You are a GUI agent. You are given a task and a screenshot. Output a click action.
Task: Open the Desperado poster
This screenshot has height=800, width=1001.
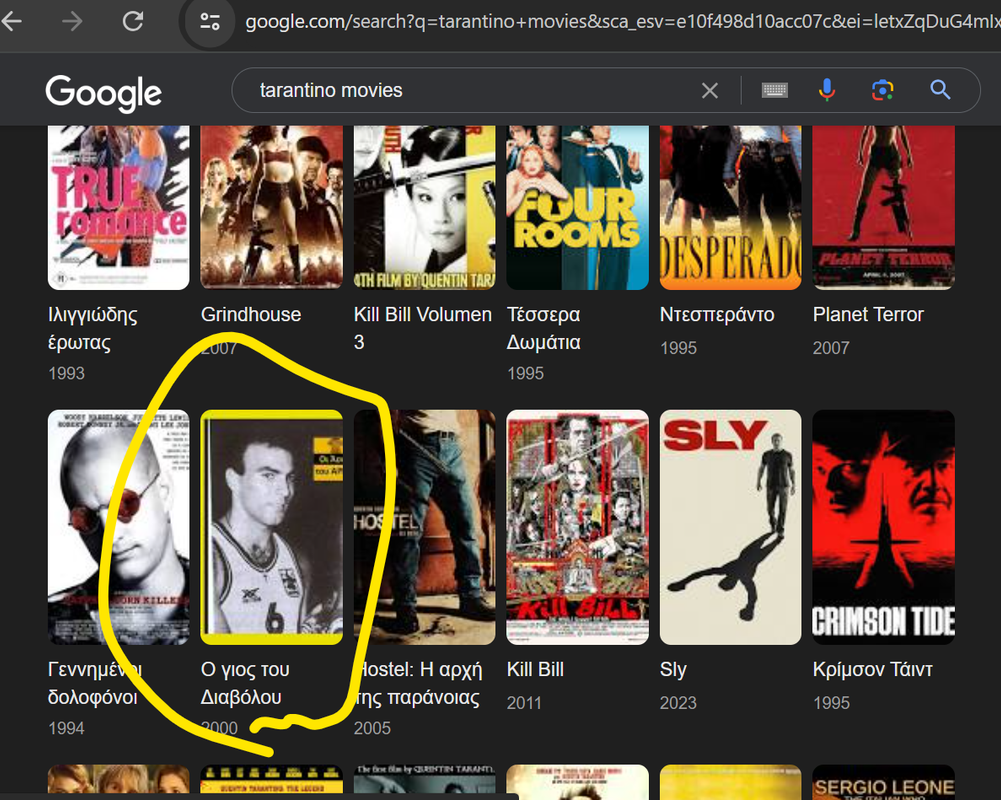pos(730,208)
